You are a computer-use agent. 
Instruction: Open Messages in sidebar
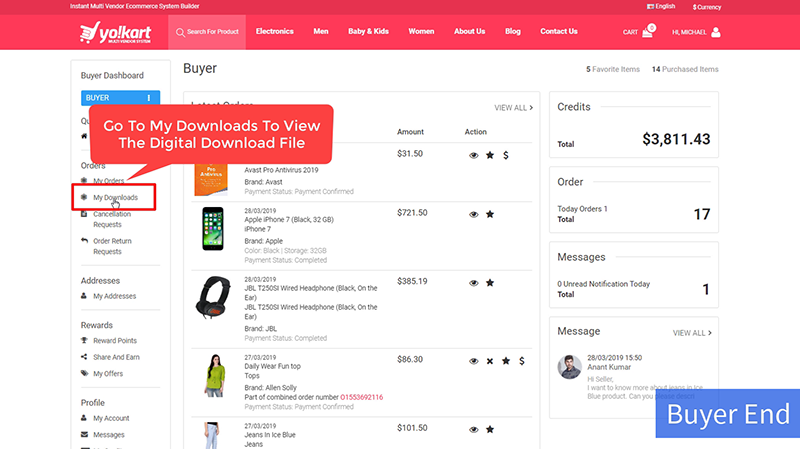(109, 435)
